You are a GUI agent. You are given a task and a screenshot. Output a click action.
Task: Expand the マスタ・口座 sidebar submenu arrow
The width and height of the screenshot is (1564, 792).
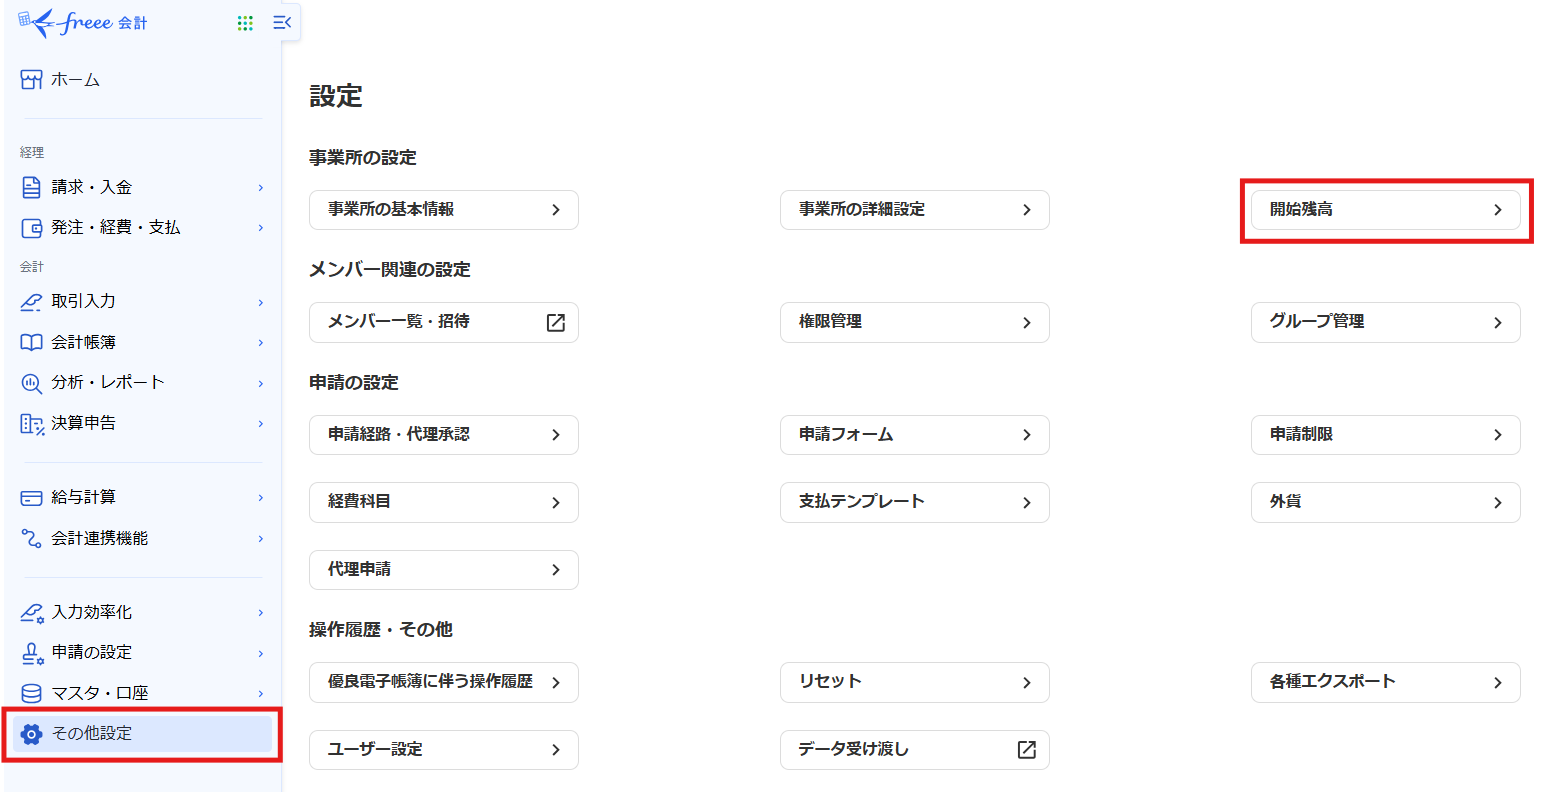261,693
